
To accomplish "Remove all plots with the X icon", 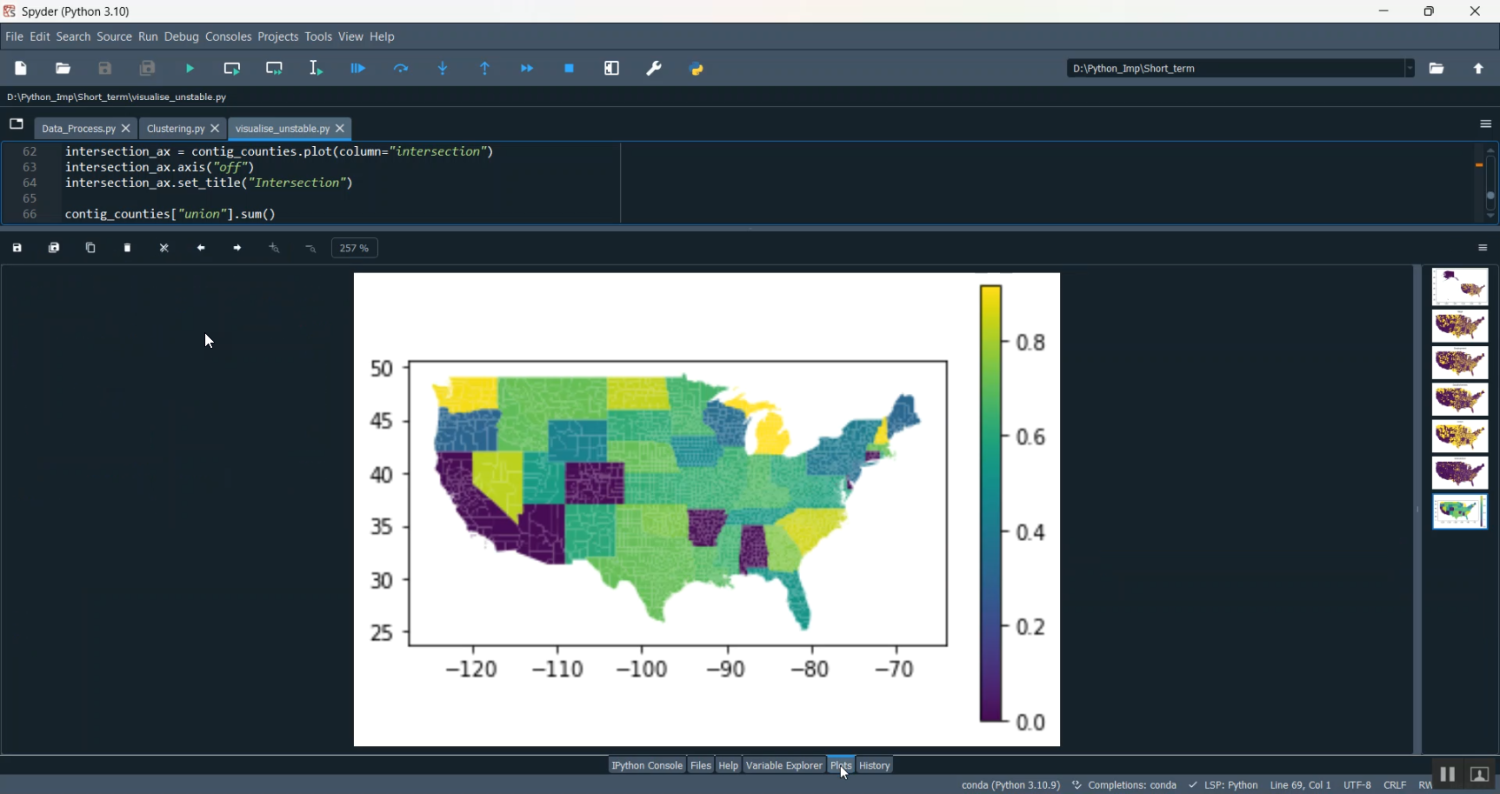I will 163,247.
